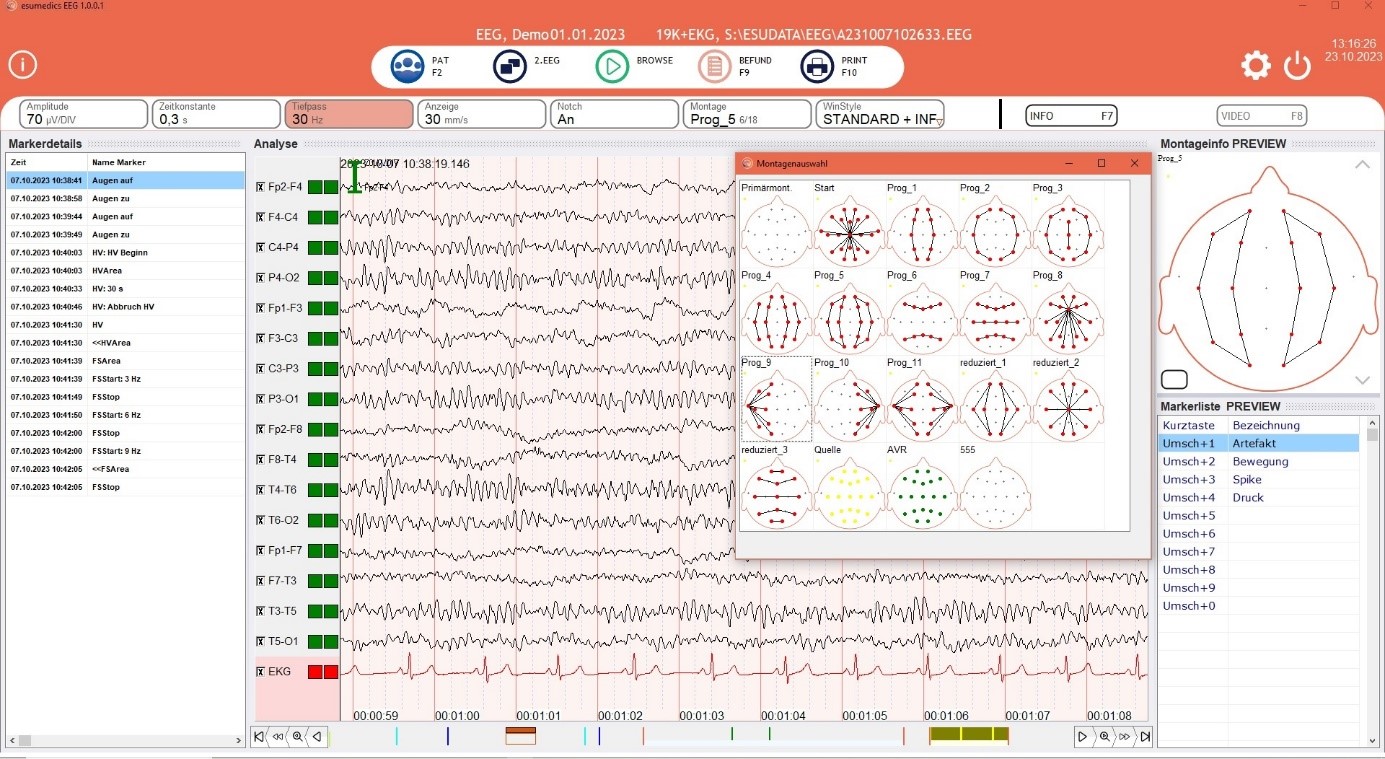The image size is (1385, 759).
Task: Collapse Montageinfo PREVIEW with the up chevron
Action: [1362, 165]
